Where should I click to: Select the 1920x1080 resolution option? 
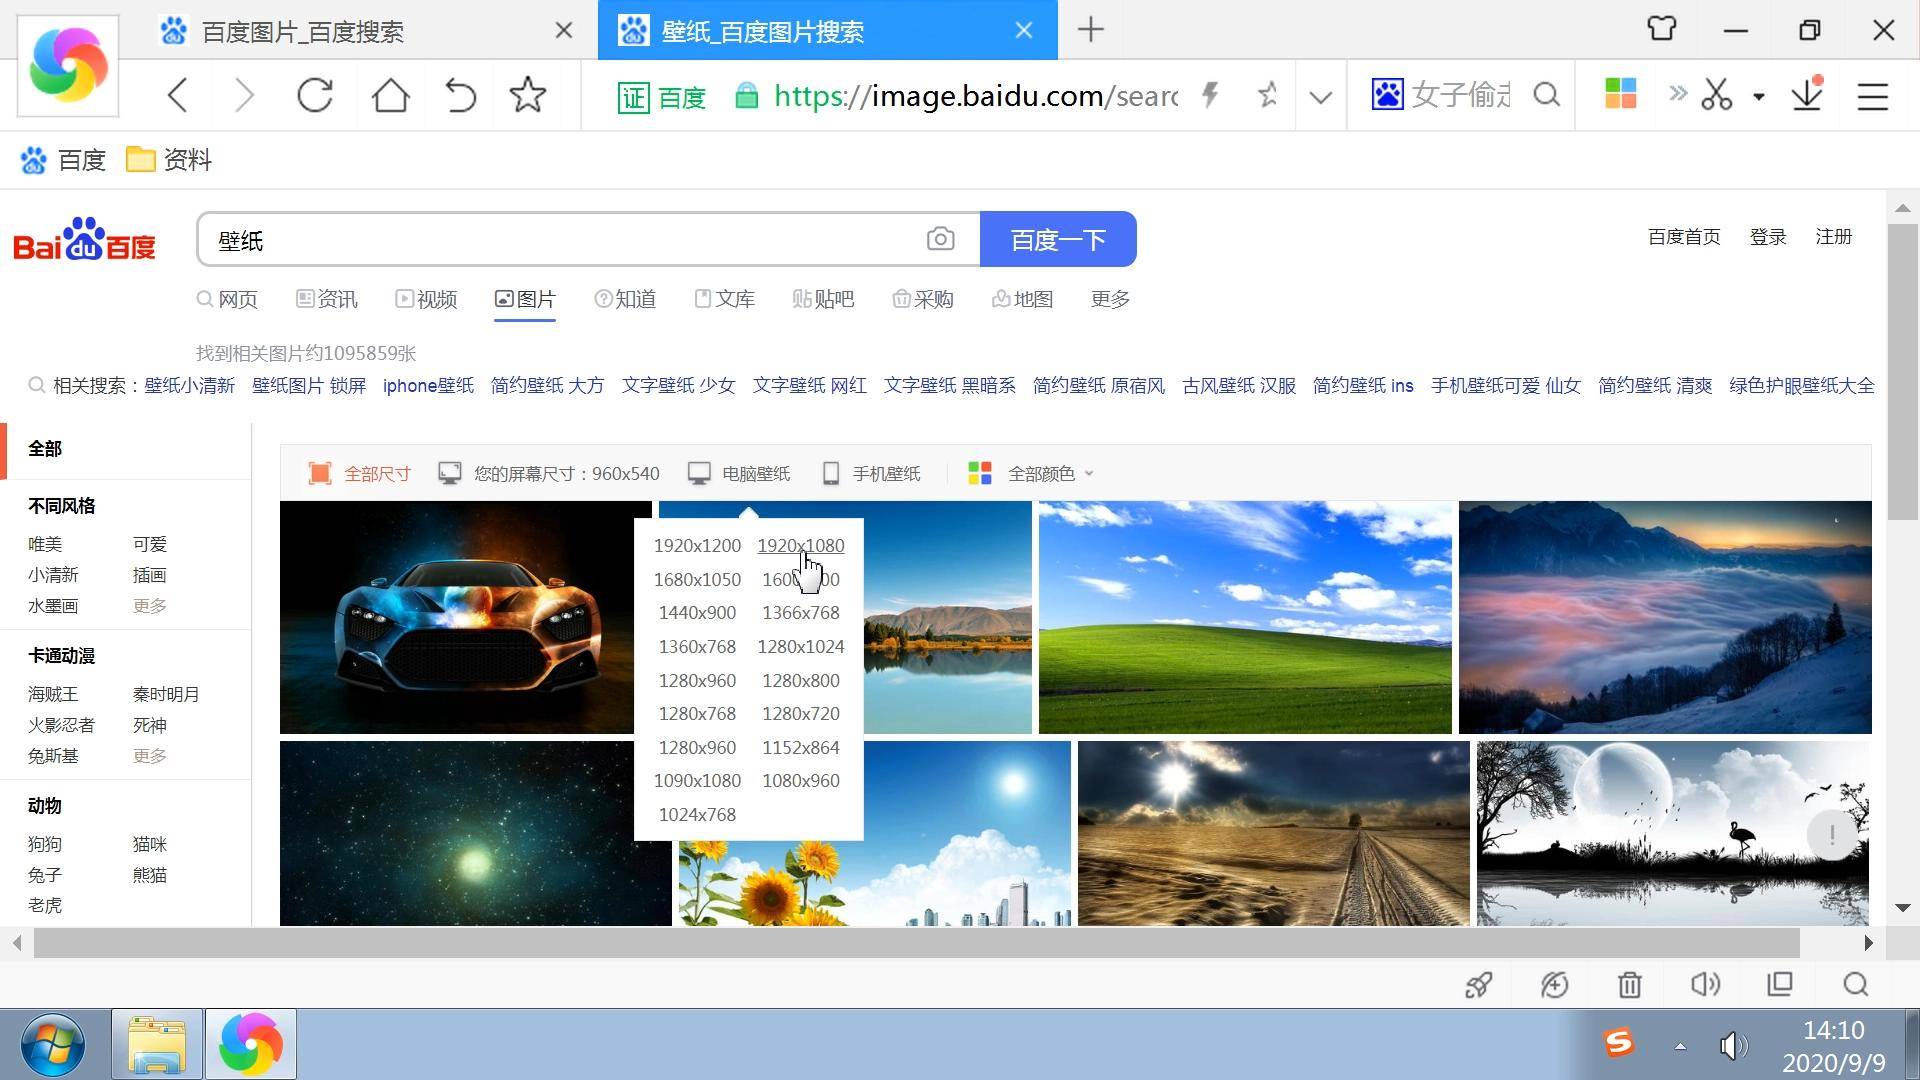(x=800, y=545)
